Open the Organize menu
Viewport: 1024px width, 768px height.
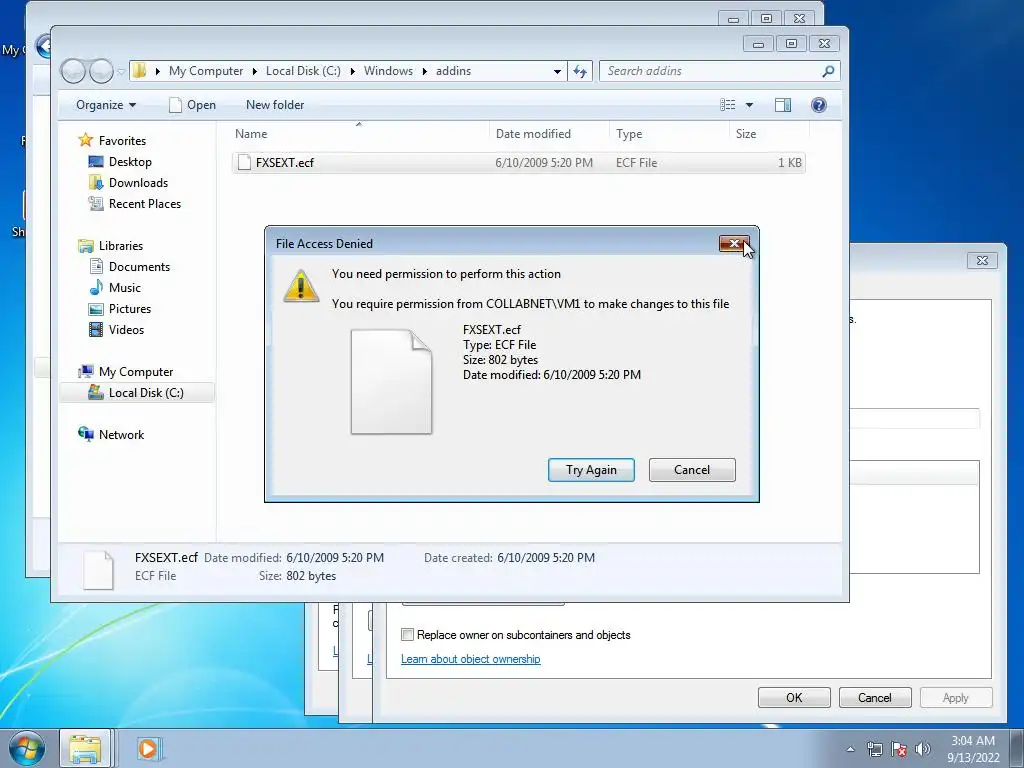[106, 105]
